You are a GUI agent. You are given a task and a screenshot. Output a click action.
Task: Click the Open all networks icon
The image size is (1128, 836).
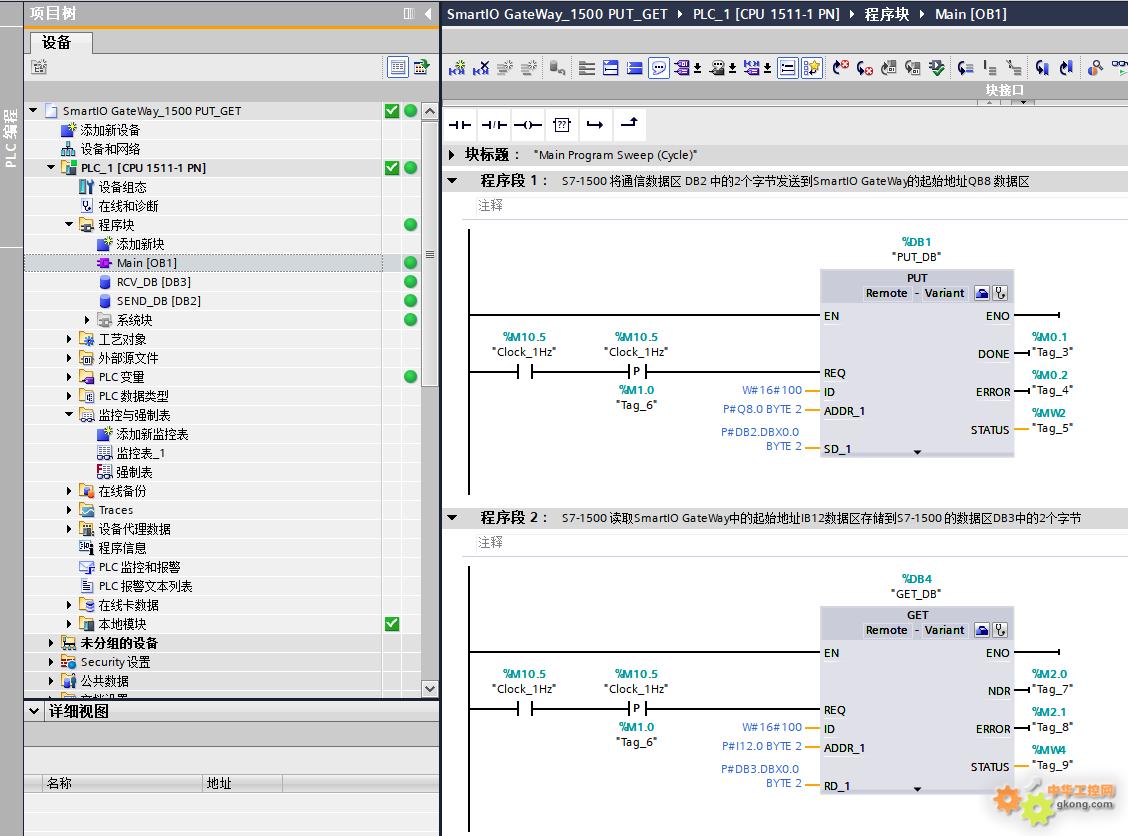pyautogui.click(x=611, y=68)
